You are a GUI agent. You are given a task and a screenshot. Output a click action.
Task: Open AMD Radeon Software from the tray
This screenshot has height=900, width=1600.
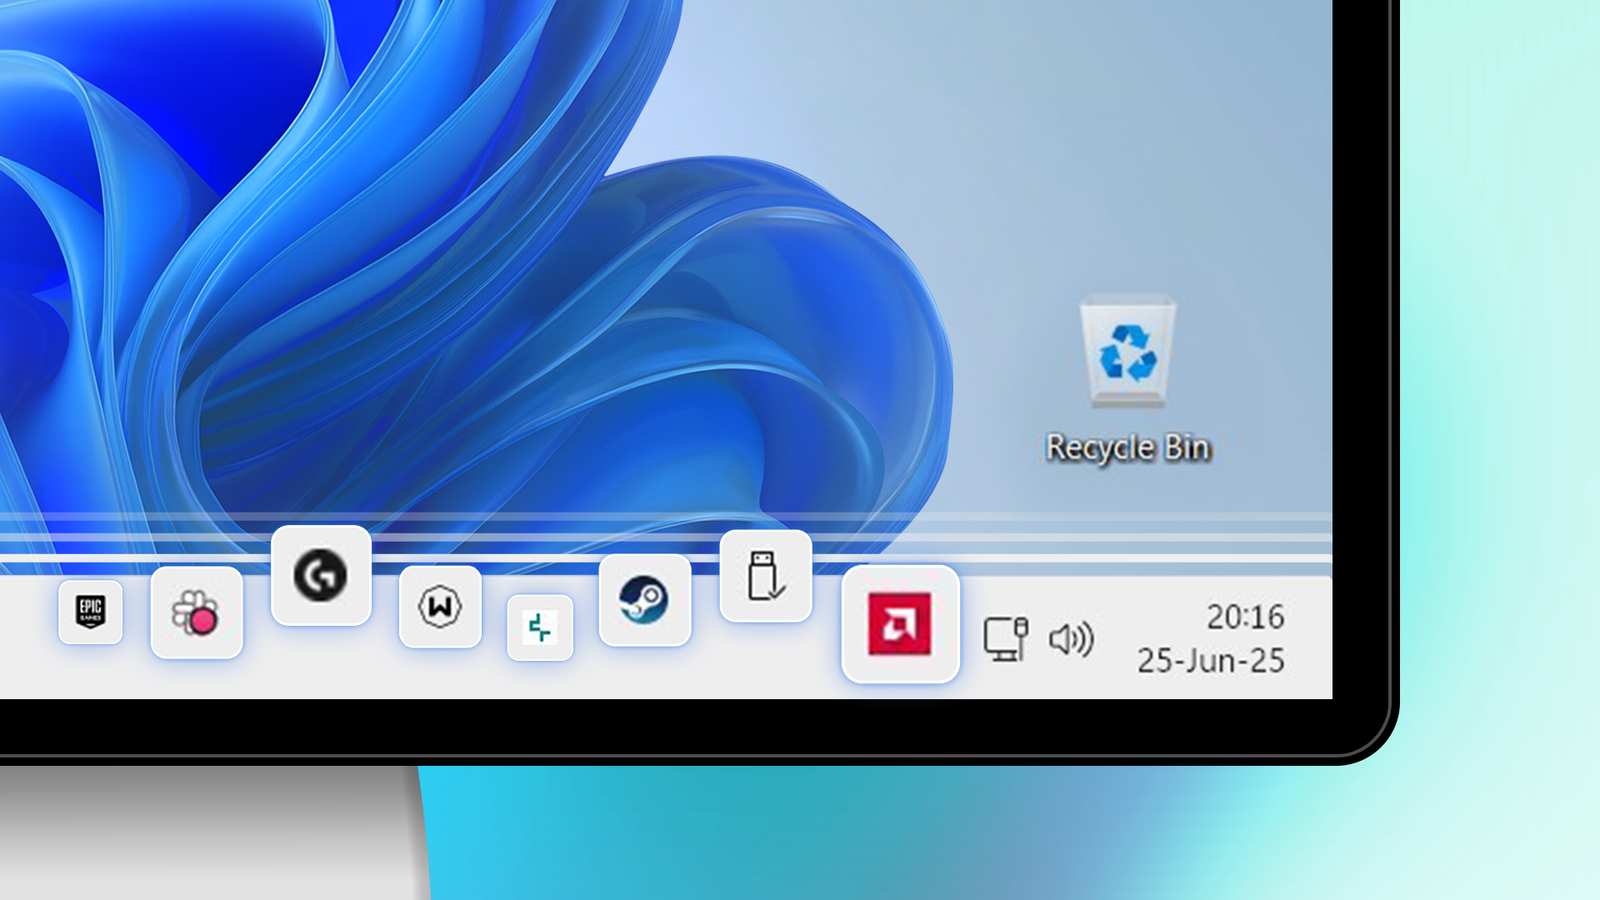898,625
